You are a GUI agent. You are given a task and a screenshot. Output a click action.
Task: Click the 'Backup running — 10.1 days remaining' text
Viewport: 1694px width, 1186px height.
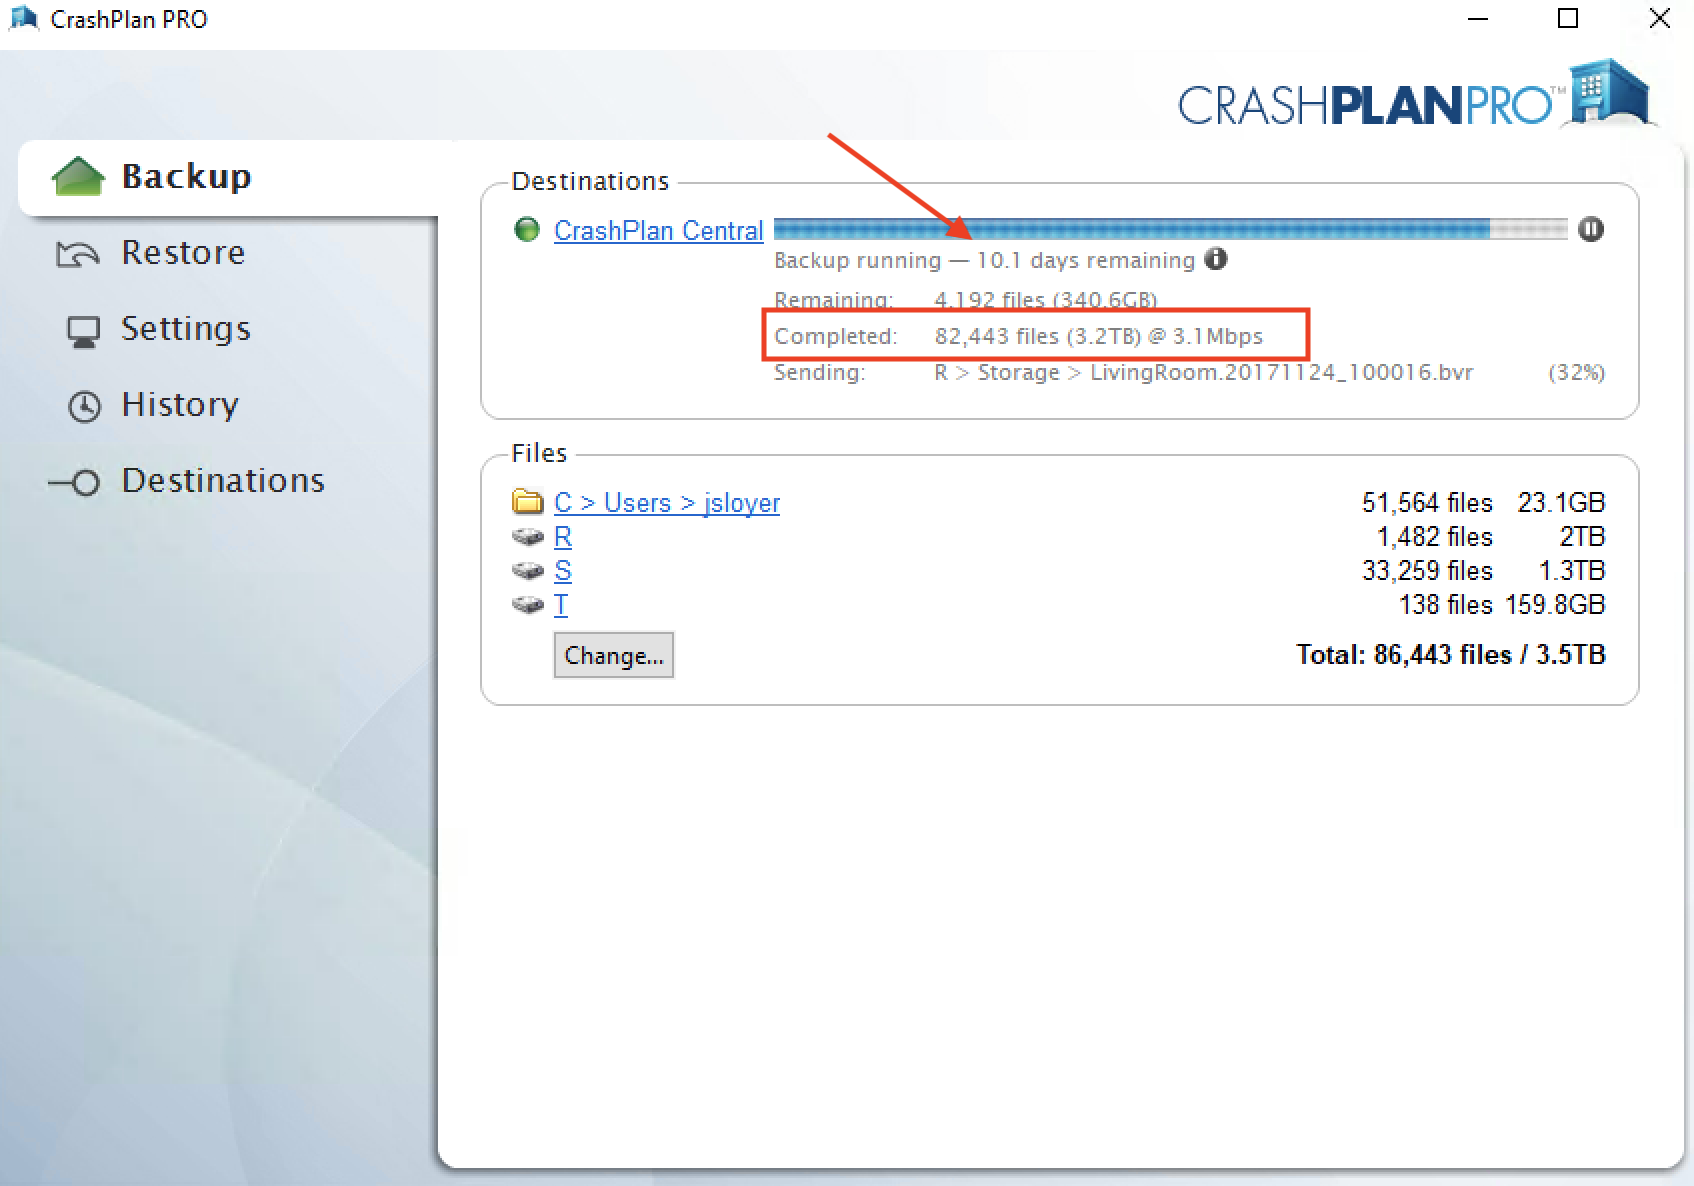click(984, 261)
